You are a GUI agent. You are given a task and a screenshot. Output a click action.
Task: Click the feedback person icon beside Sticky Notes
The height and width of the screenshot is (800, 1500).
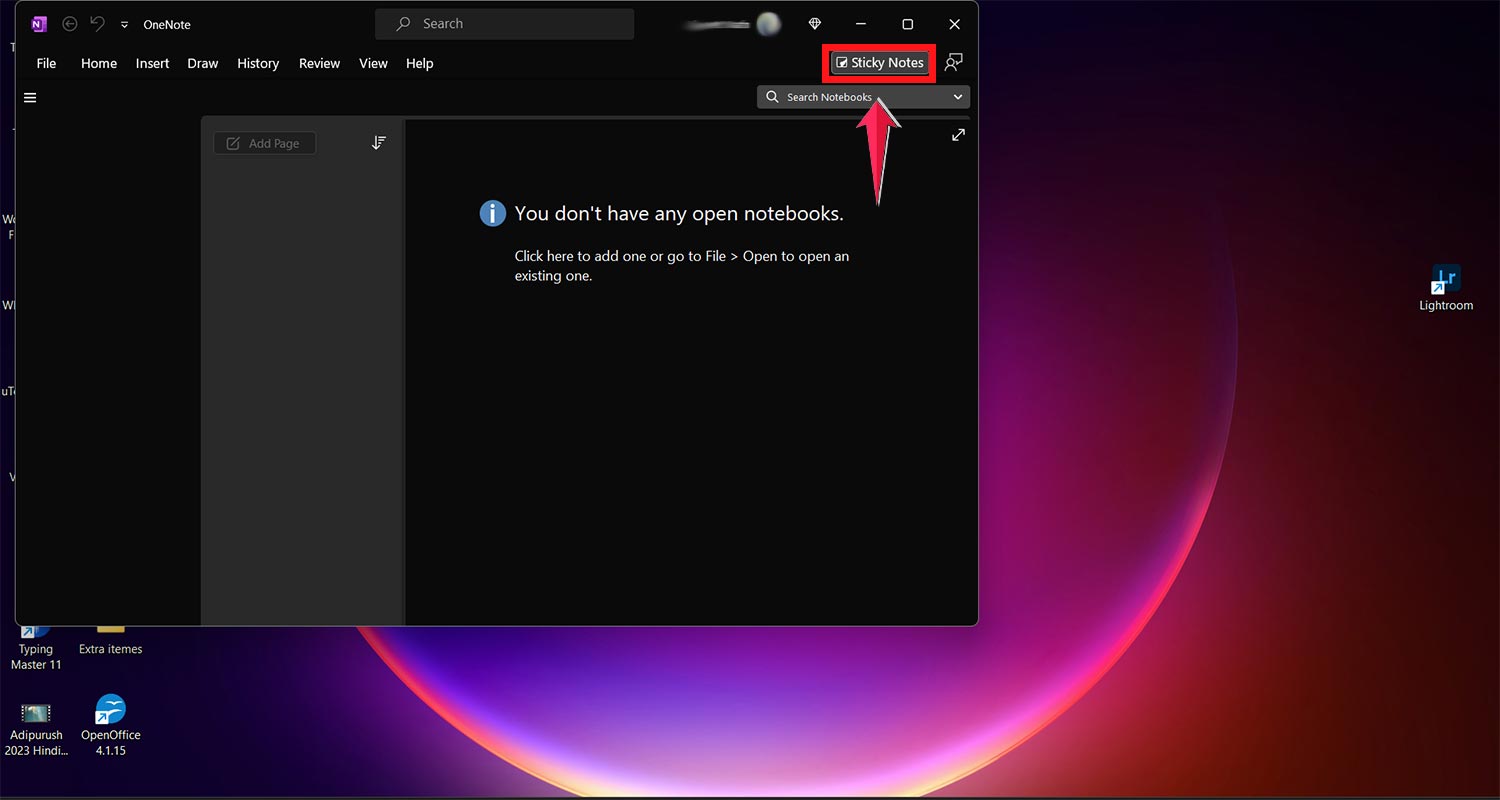coord(954,63)
